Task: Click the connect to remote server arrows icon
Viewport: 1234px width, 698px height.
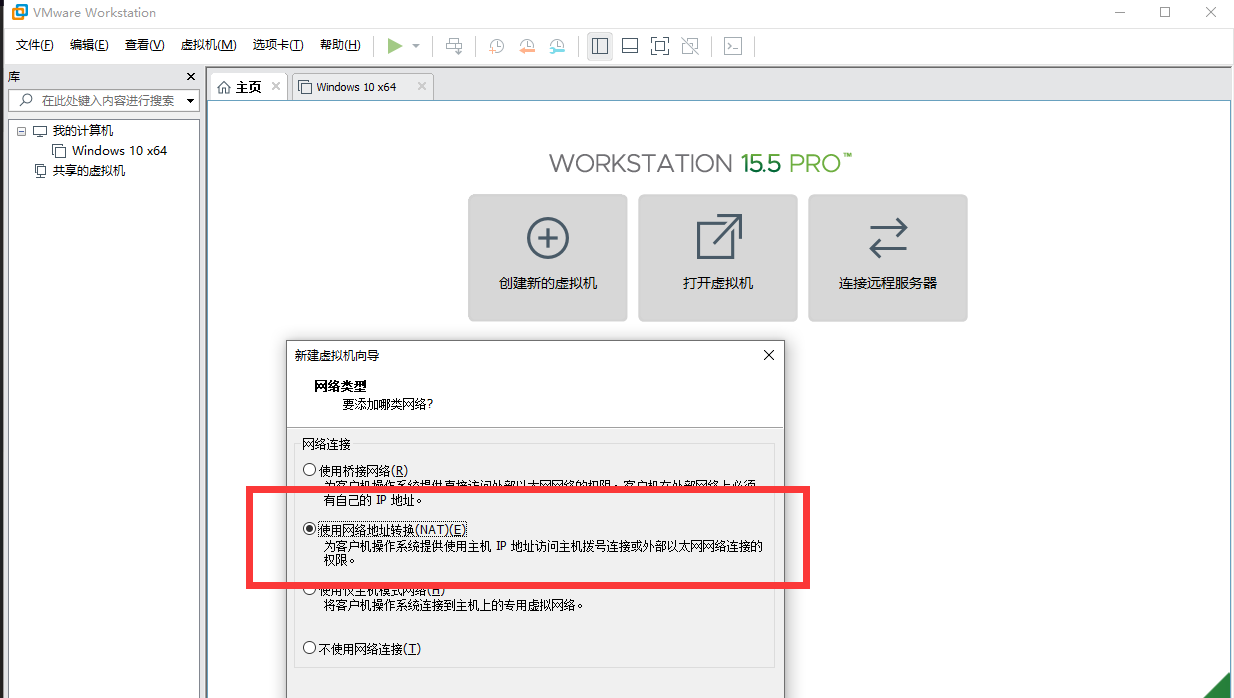Action: point(888,238)
